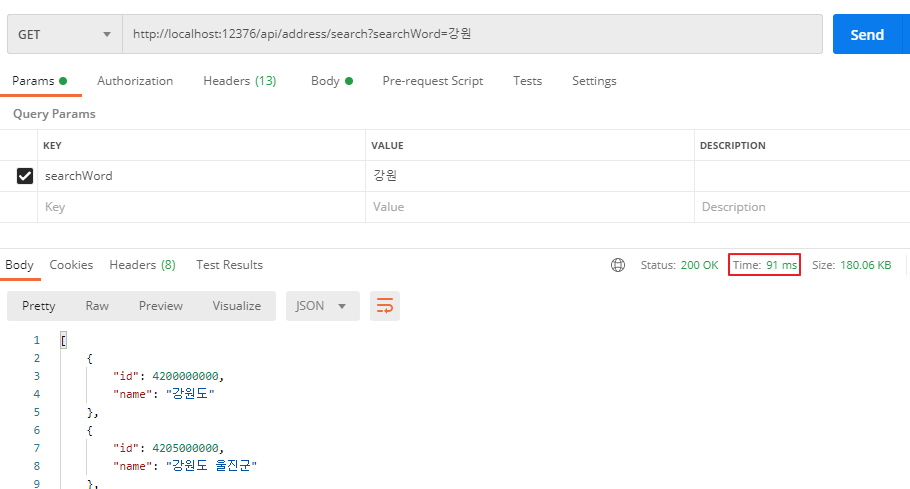Click the request URL field
This screenshot has height=489, width=910.
[x=472, y=34]
